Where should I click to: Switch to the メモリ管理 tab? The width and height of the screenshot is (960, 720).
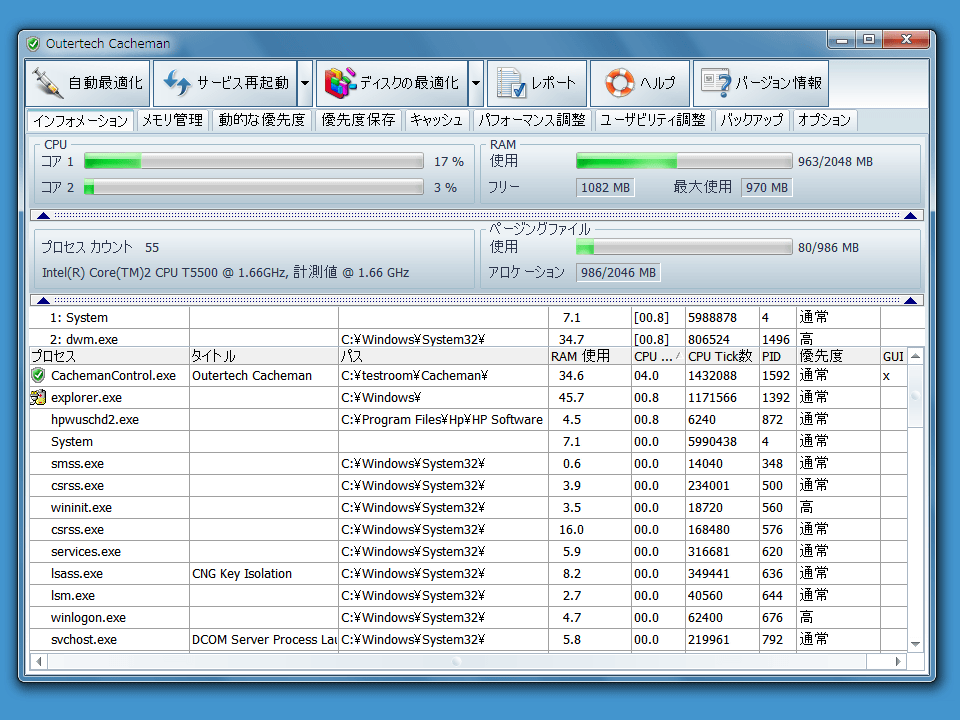[173, 120]
